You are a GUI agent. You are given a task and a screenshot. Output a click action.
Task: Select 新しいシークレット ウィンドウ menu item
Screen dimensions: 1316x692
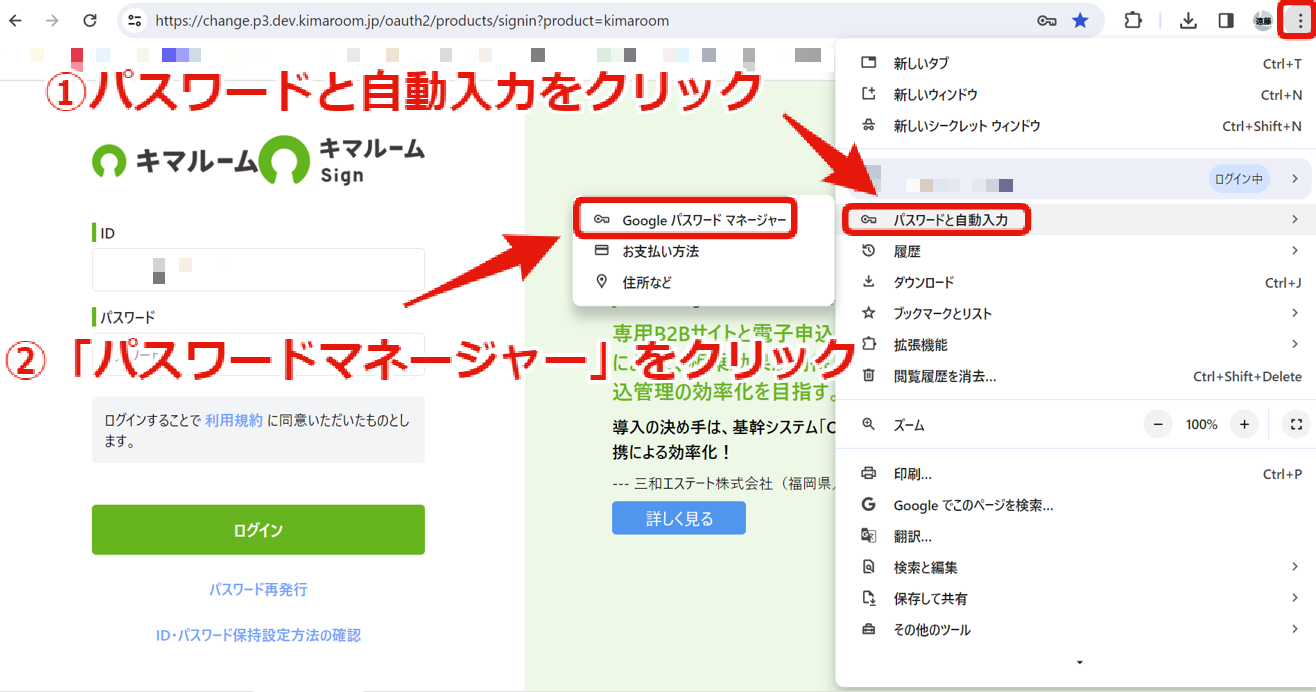click(1078, 126)
